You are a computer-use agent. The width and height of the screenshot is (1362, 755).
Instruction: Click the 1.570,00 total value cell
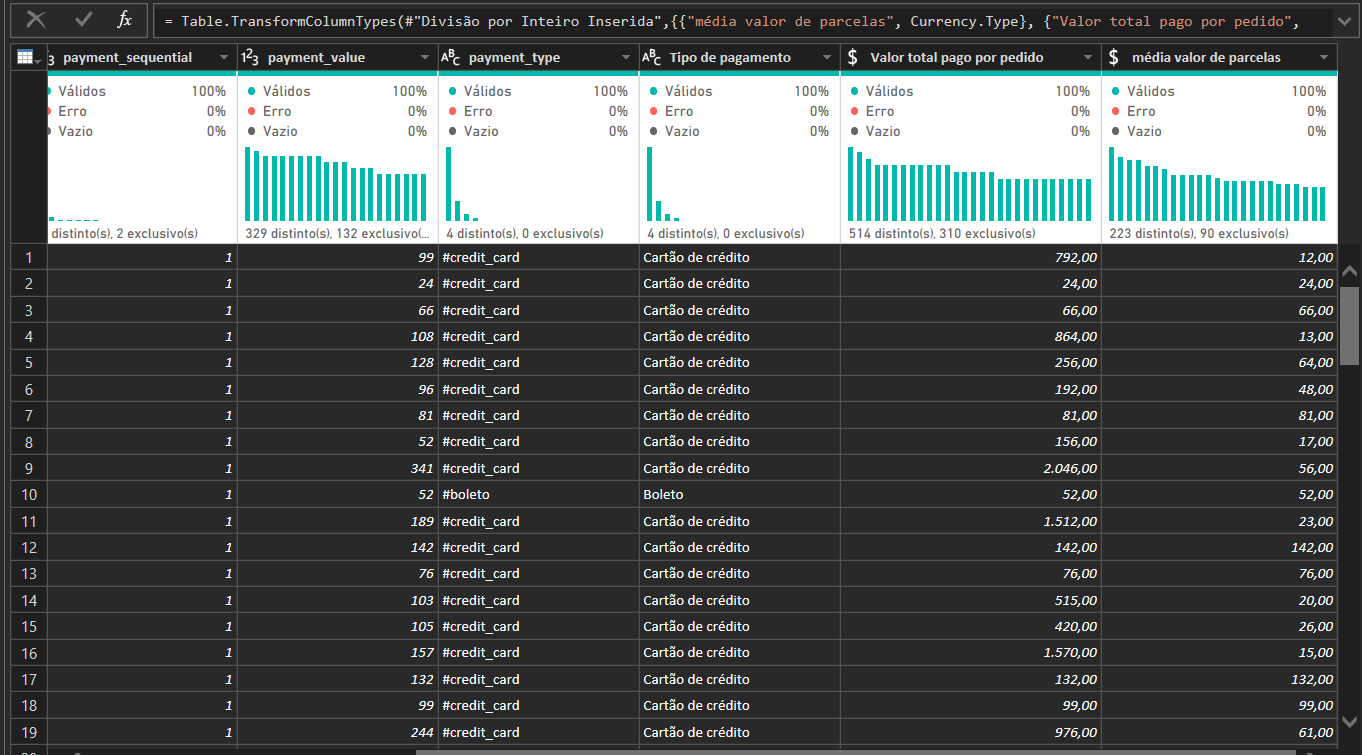970,653
